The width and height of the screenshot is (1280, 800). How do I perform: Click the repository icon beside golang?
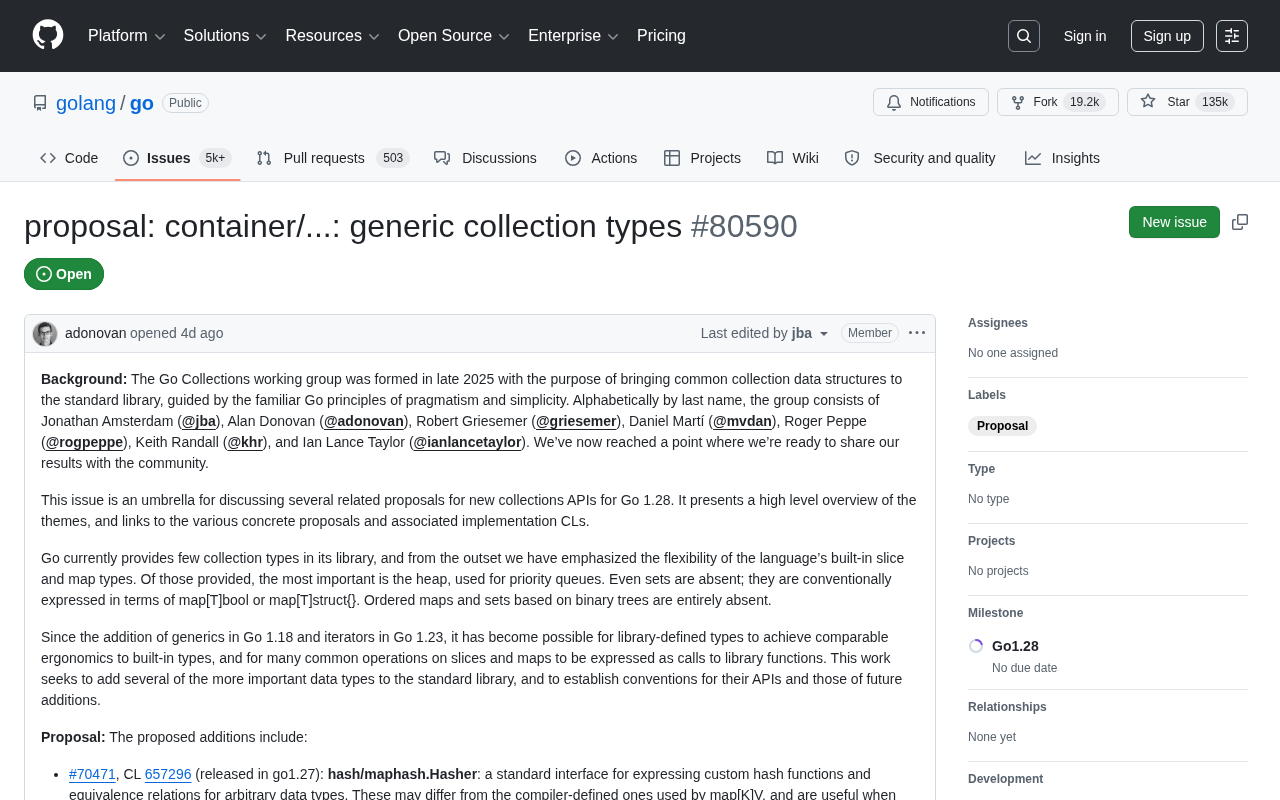[x=40, y=103]
